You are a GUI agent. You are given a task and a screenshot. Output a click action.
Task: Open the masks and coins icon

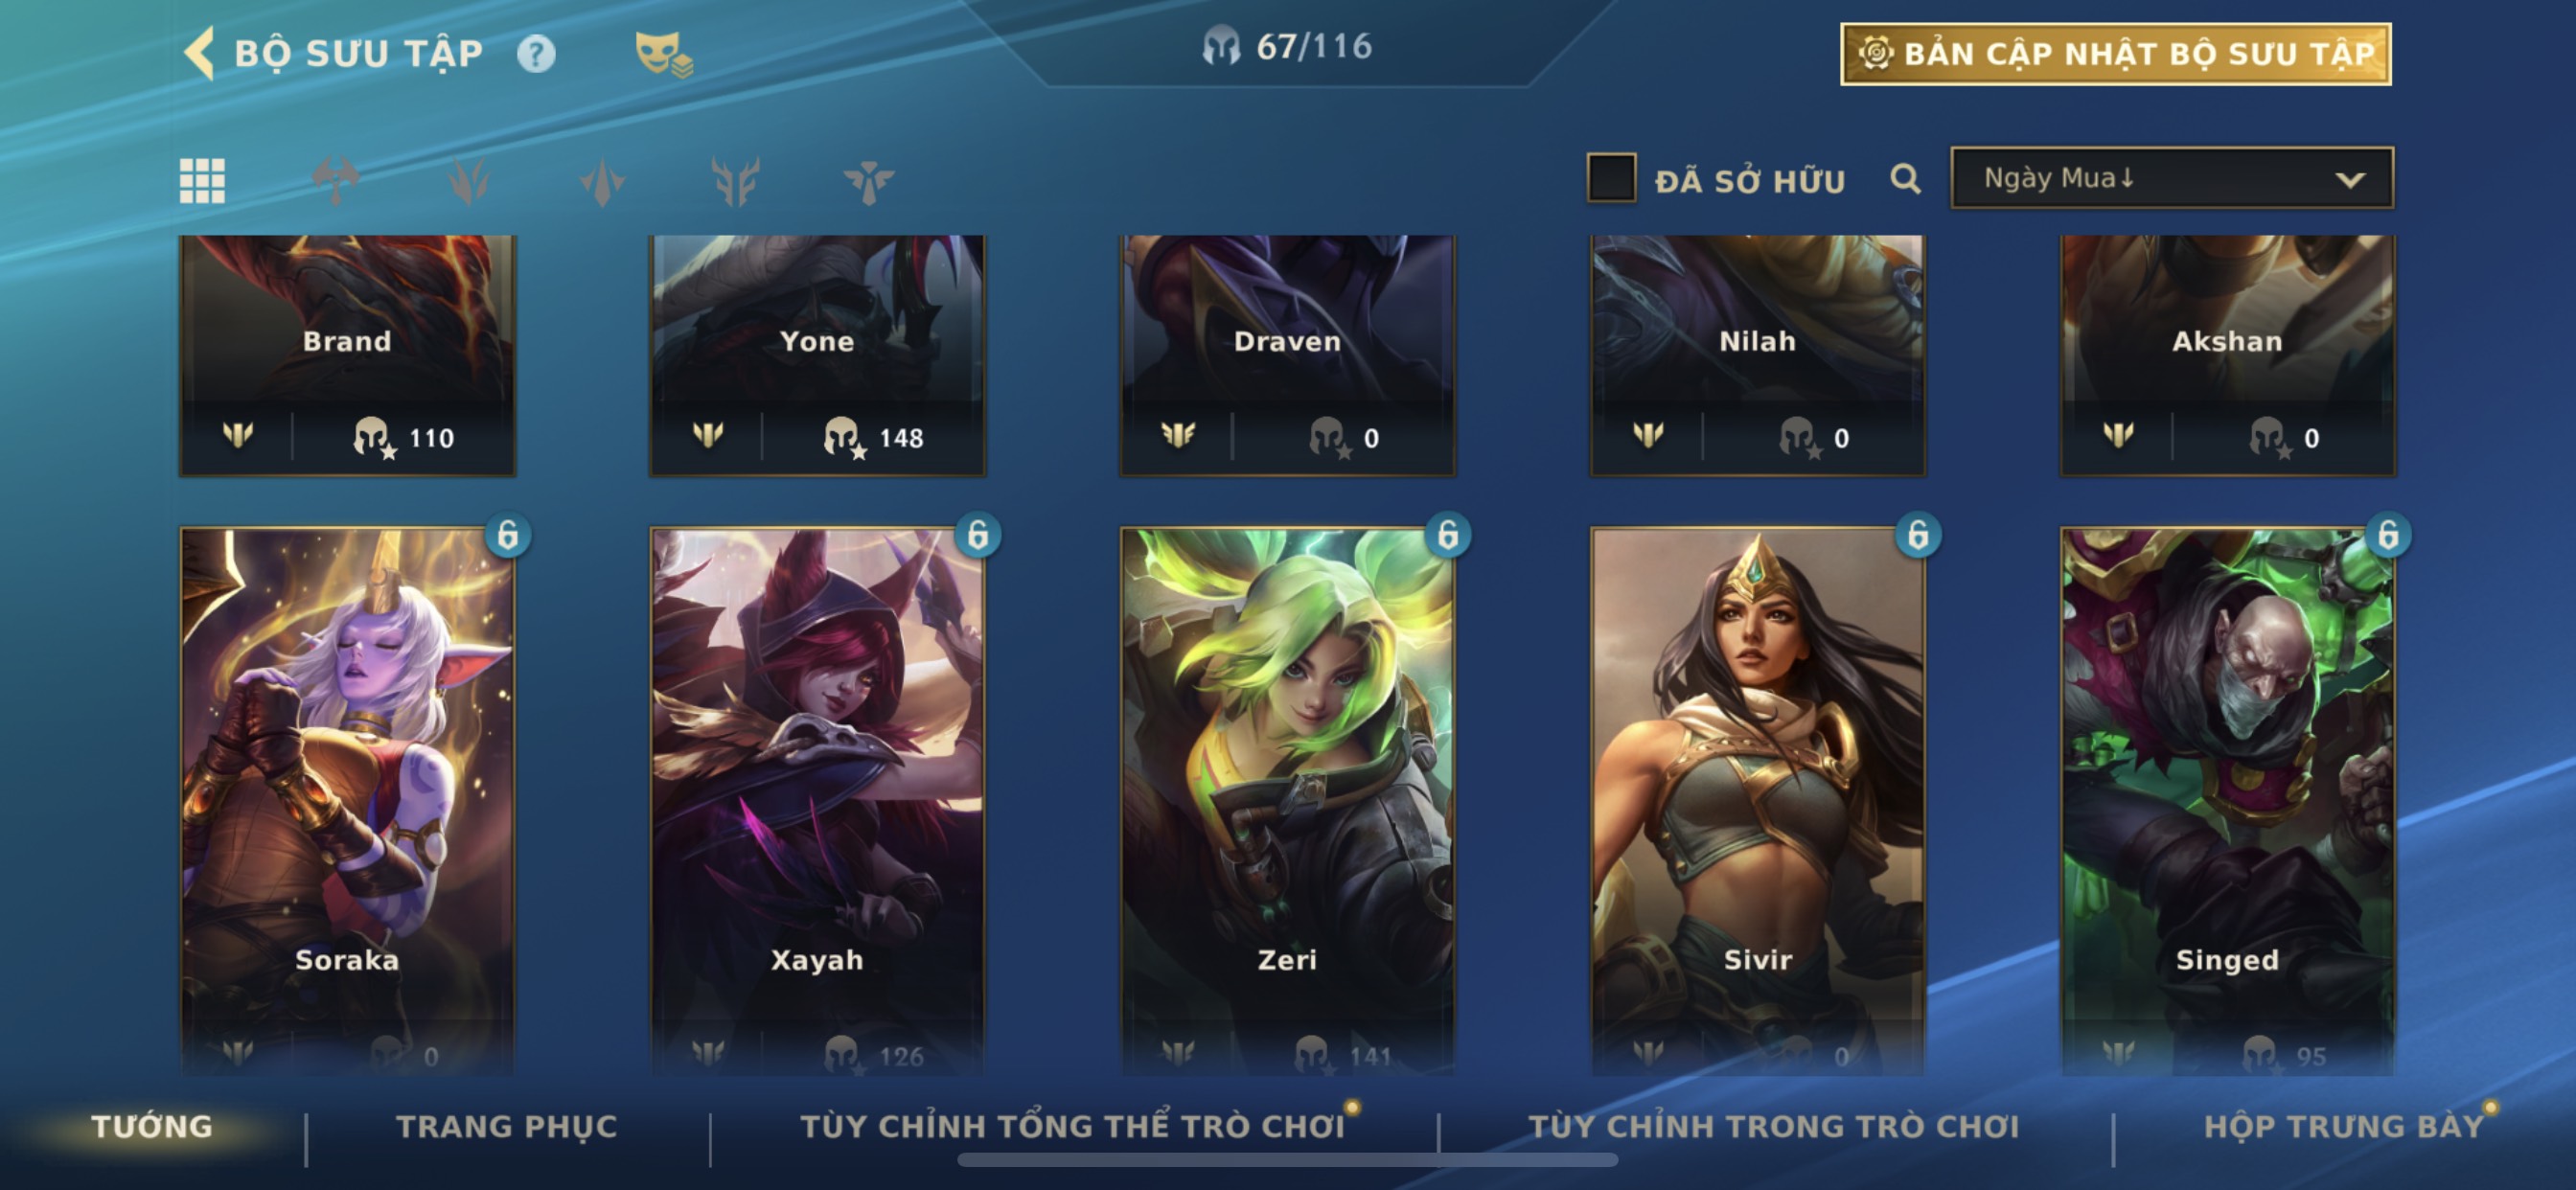664,54
